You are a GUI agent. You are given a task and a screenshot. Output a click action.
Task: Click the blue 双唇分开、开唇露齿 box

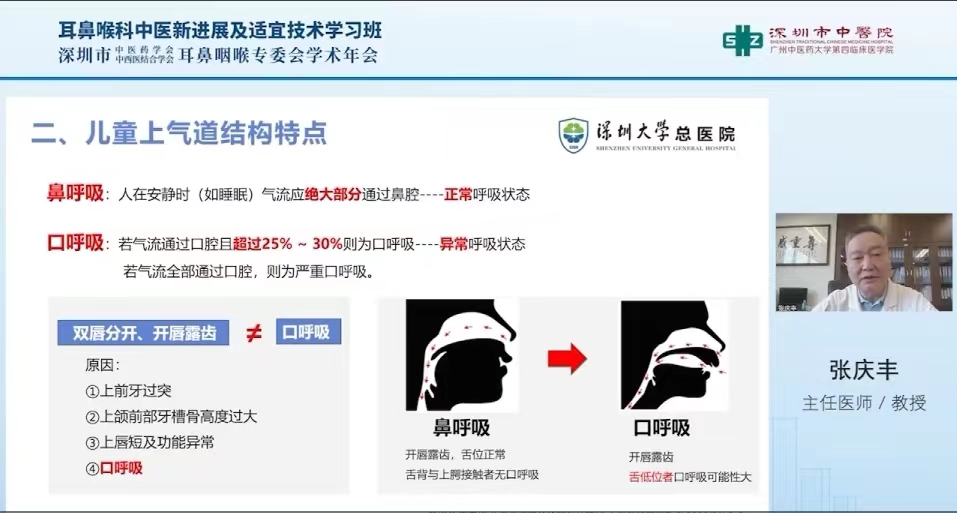[x=143, y=332]
